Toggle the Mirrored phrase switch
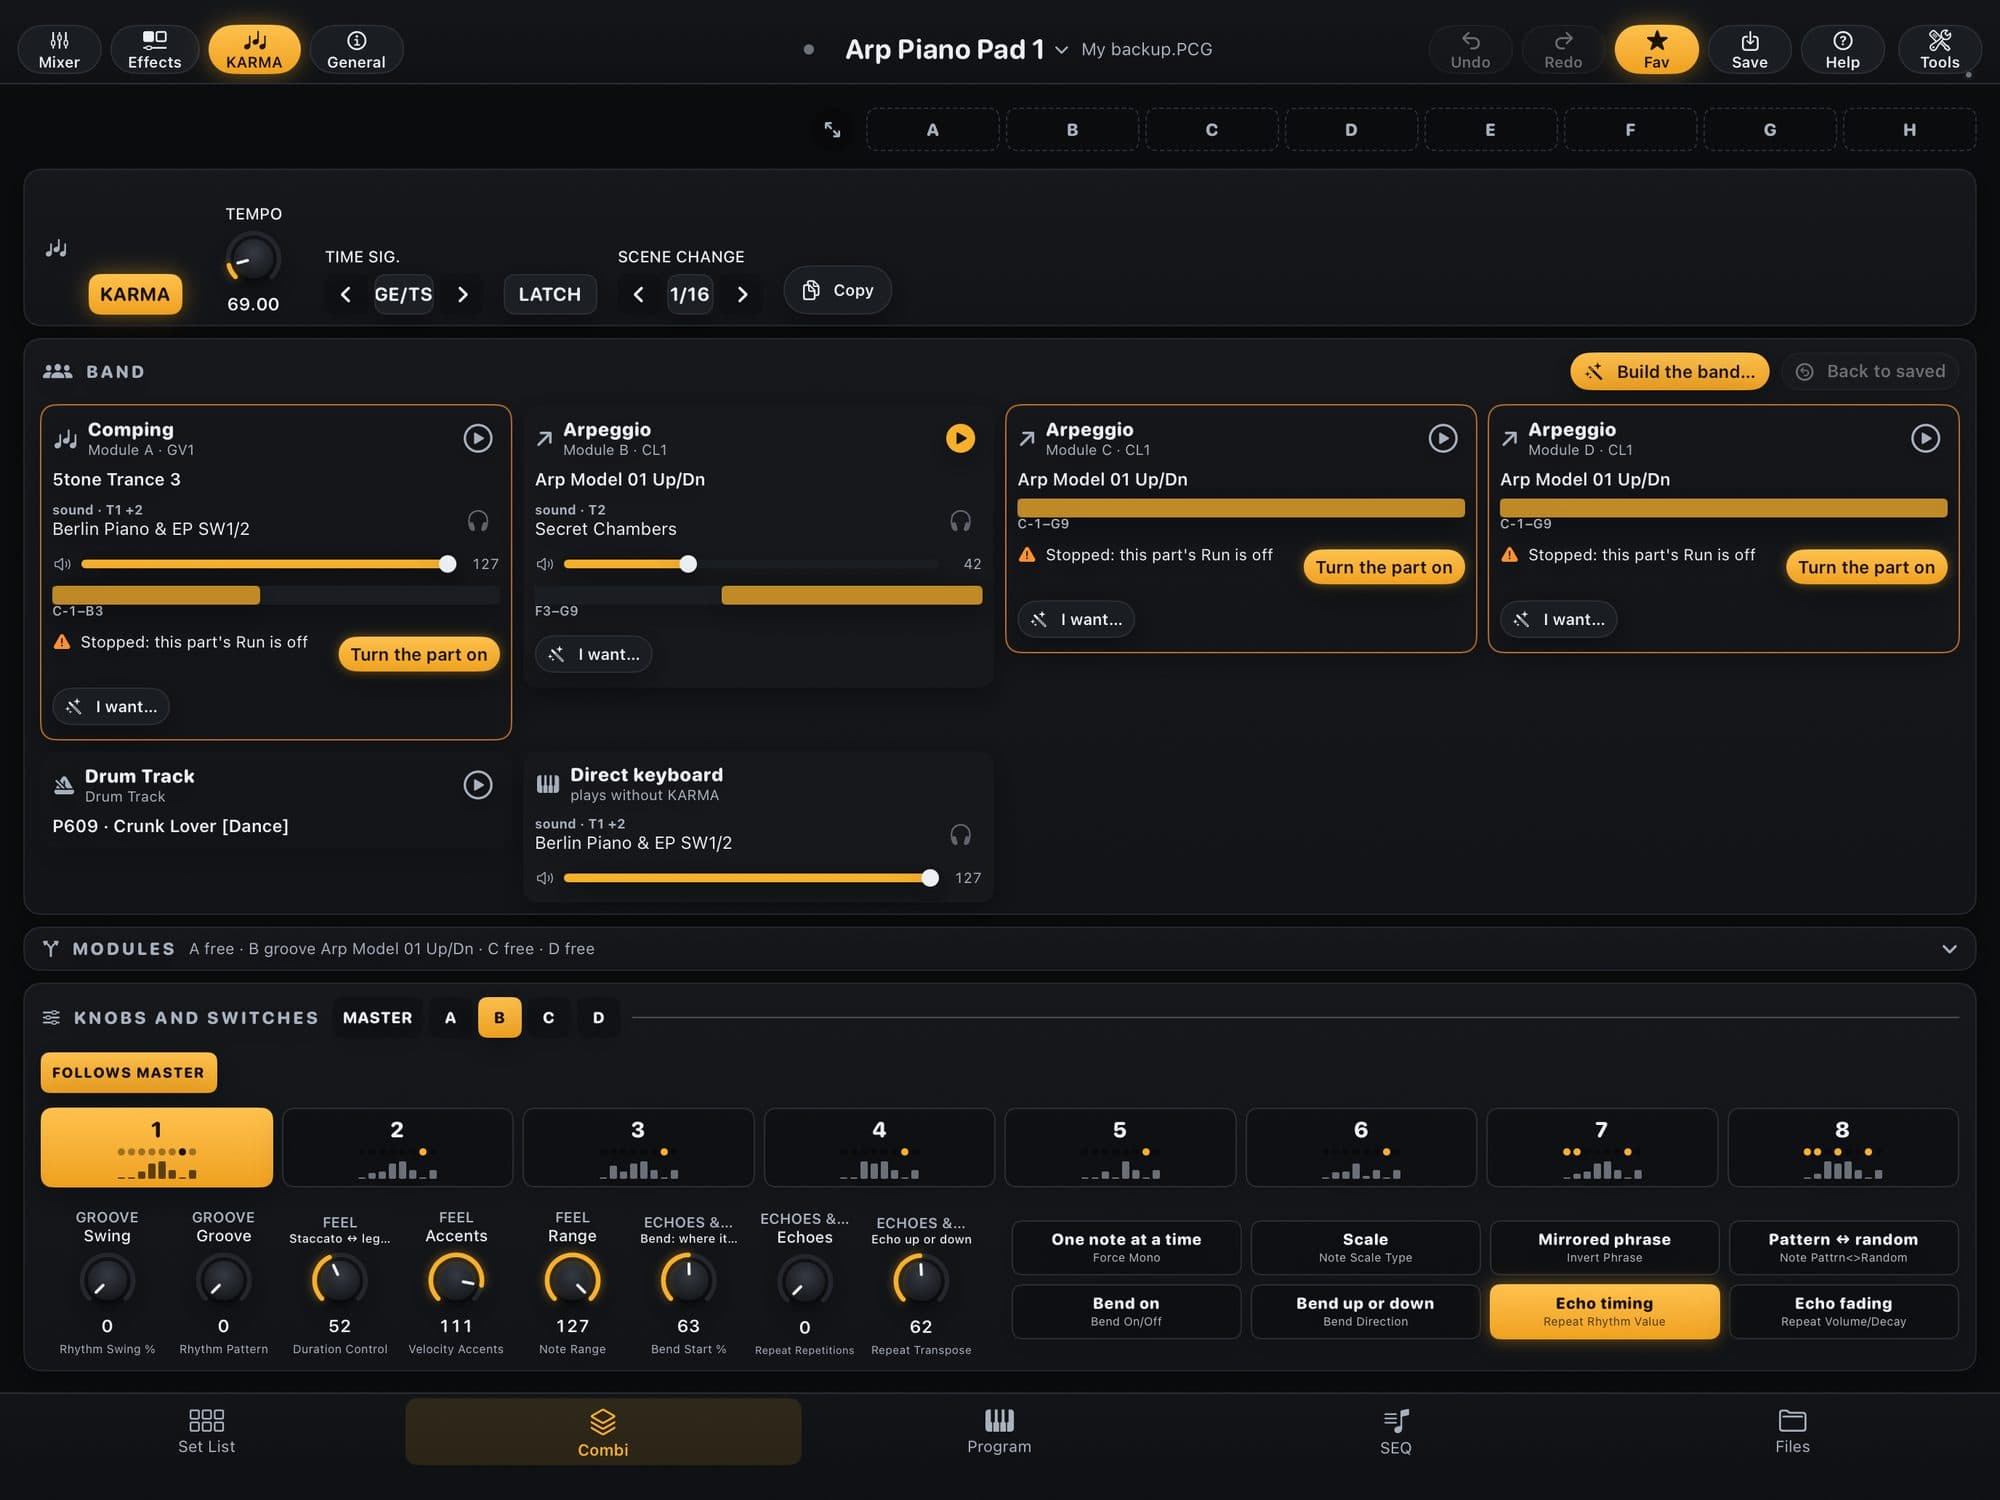This screenshot has height=1500, width=2000. pos(1604,1247)
